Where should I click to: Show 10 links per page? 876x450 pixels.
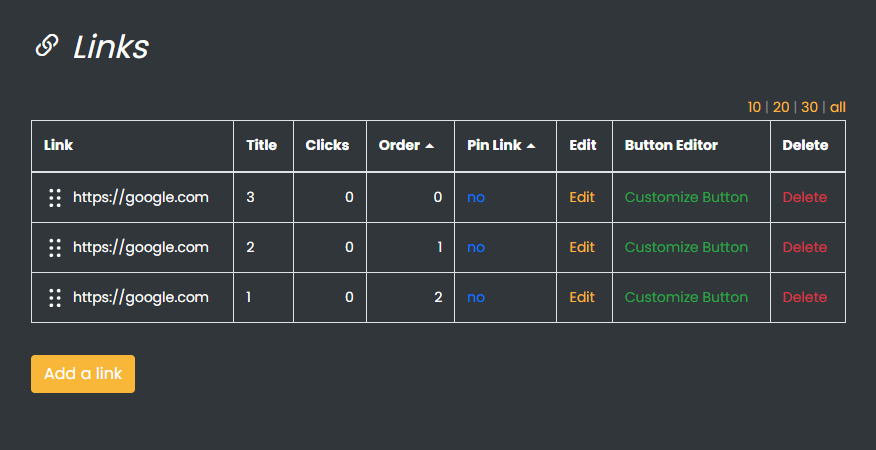click(x=754, y=107)
